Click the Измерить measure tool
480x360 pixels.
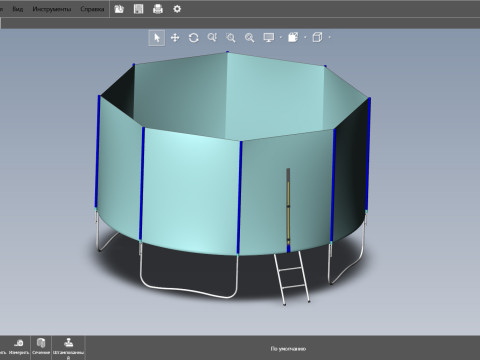19,346
